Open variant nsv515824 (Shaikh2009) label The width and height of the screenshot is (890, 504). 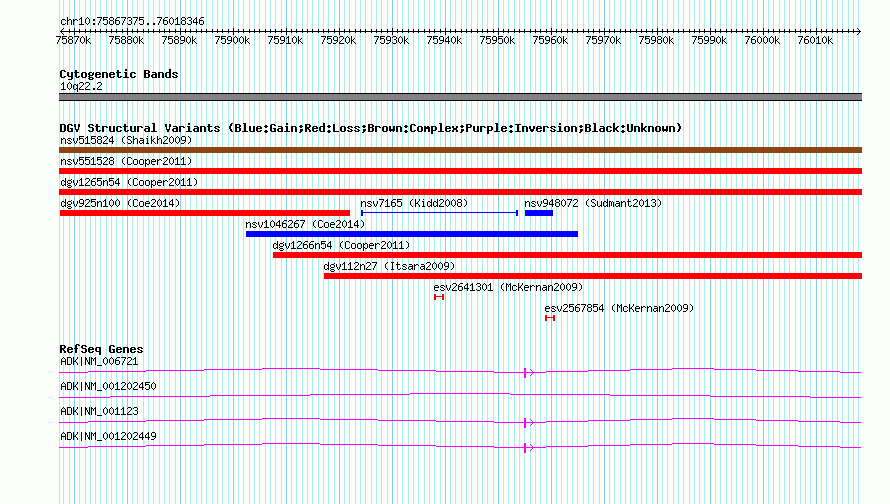click(126, 140)
